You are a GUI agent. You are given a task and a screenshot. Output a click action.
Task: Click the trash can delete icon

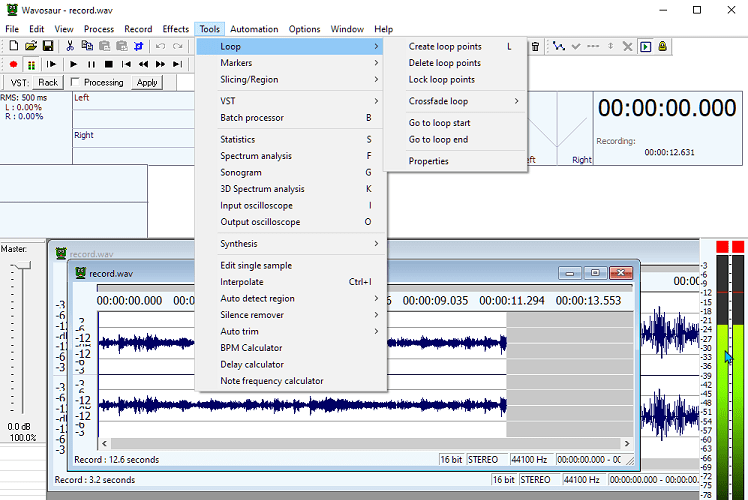pos(536,46)
